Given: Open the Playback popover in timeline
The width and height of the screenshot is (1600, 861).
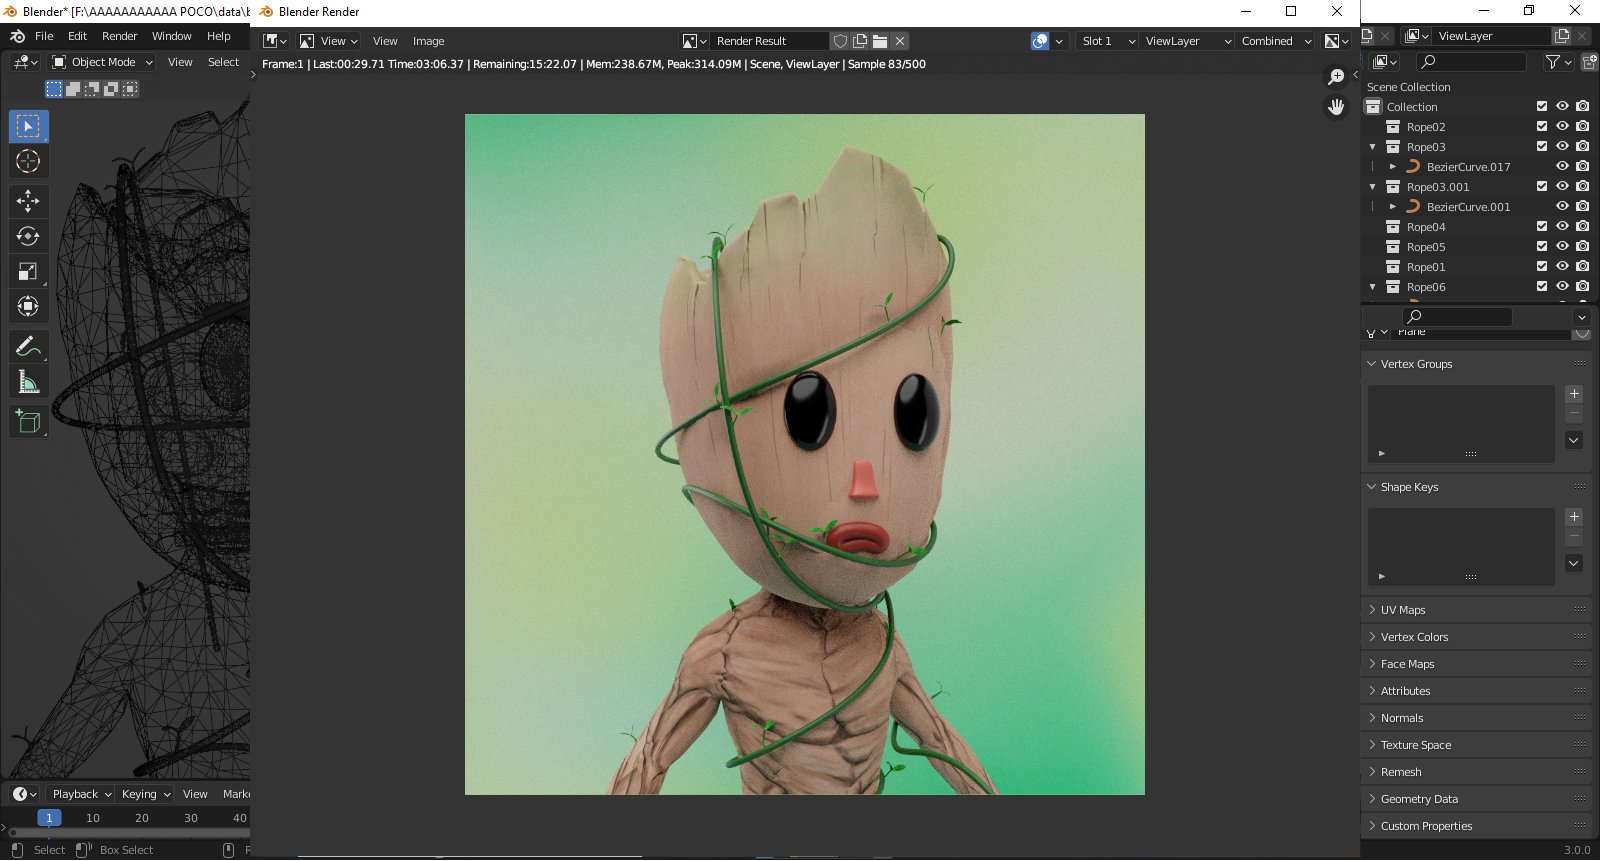Looking at the screenshot, I should point(81,794).
